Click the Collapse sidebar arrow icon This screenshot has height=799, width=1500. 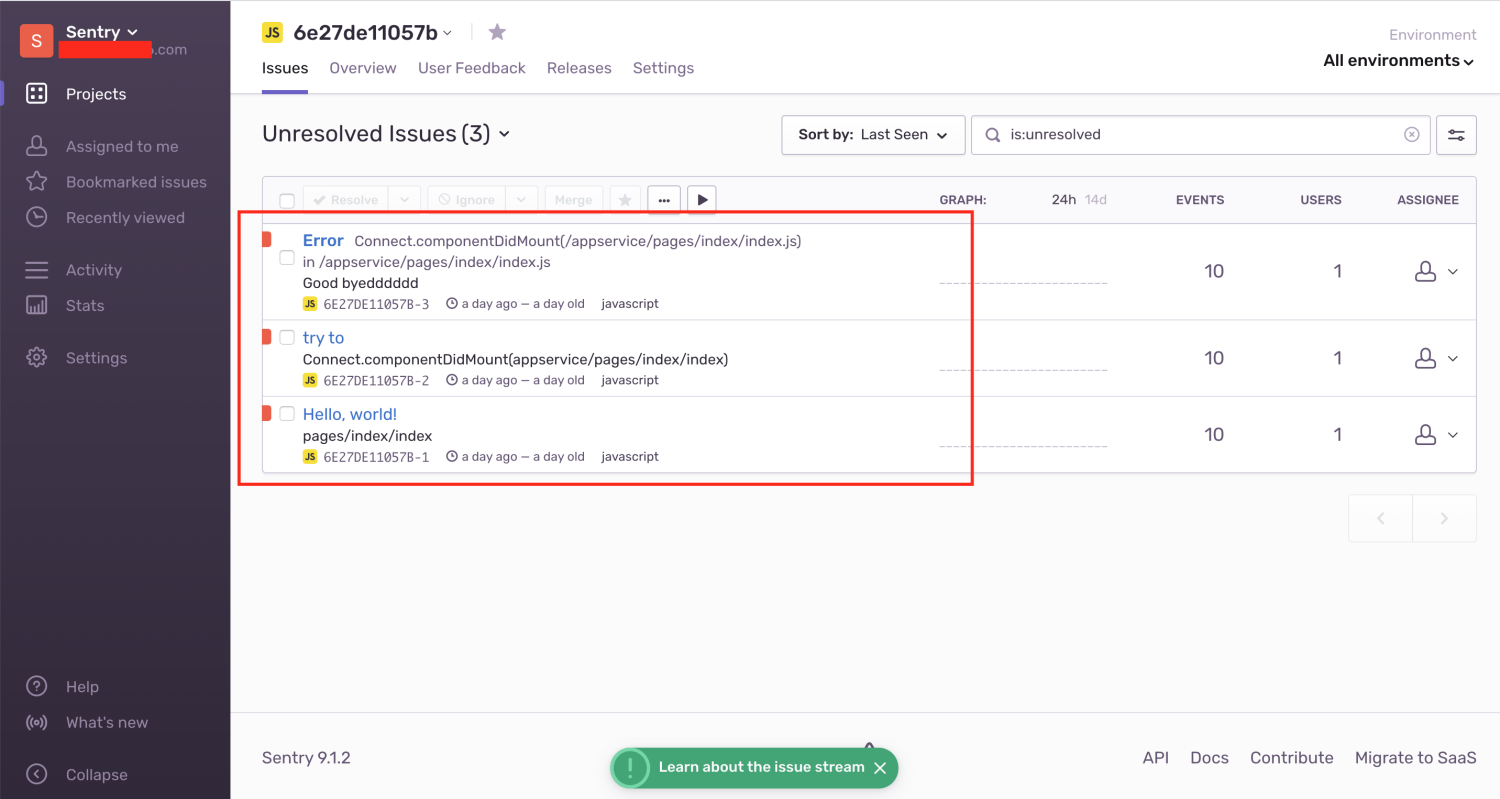click(36, 774)
